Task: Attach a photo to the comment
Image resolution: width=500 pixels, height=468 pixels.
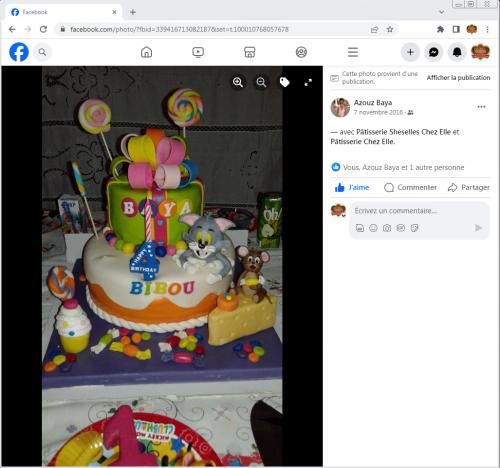Action: 387,228
